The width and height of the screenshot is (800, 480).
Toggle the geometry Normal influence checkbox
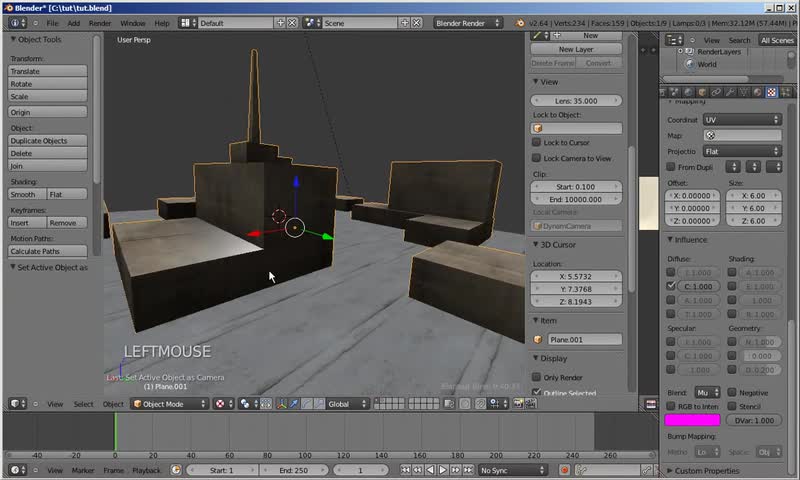(732, 342)
